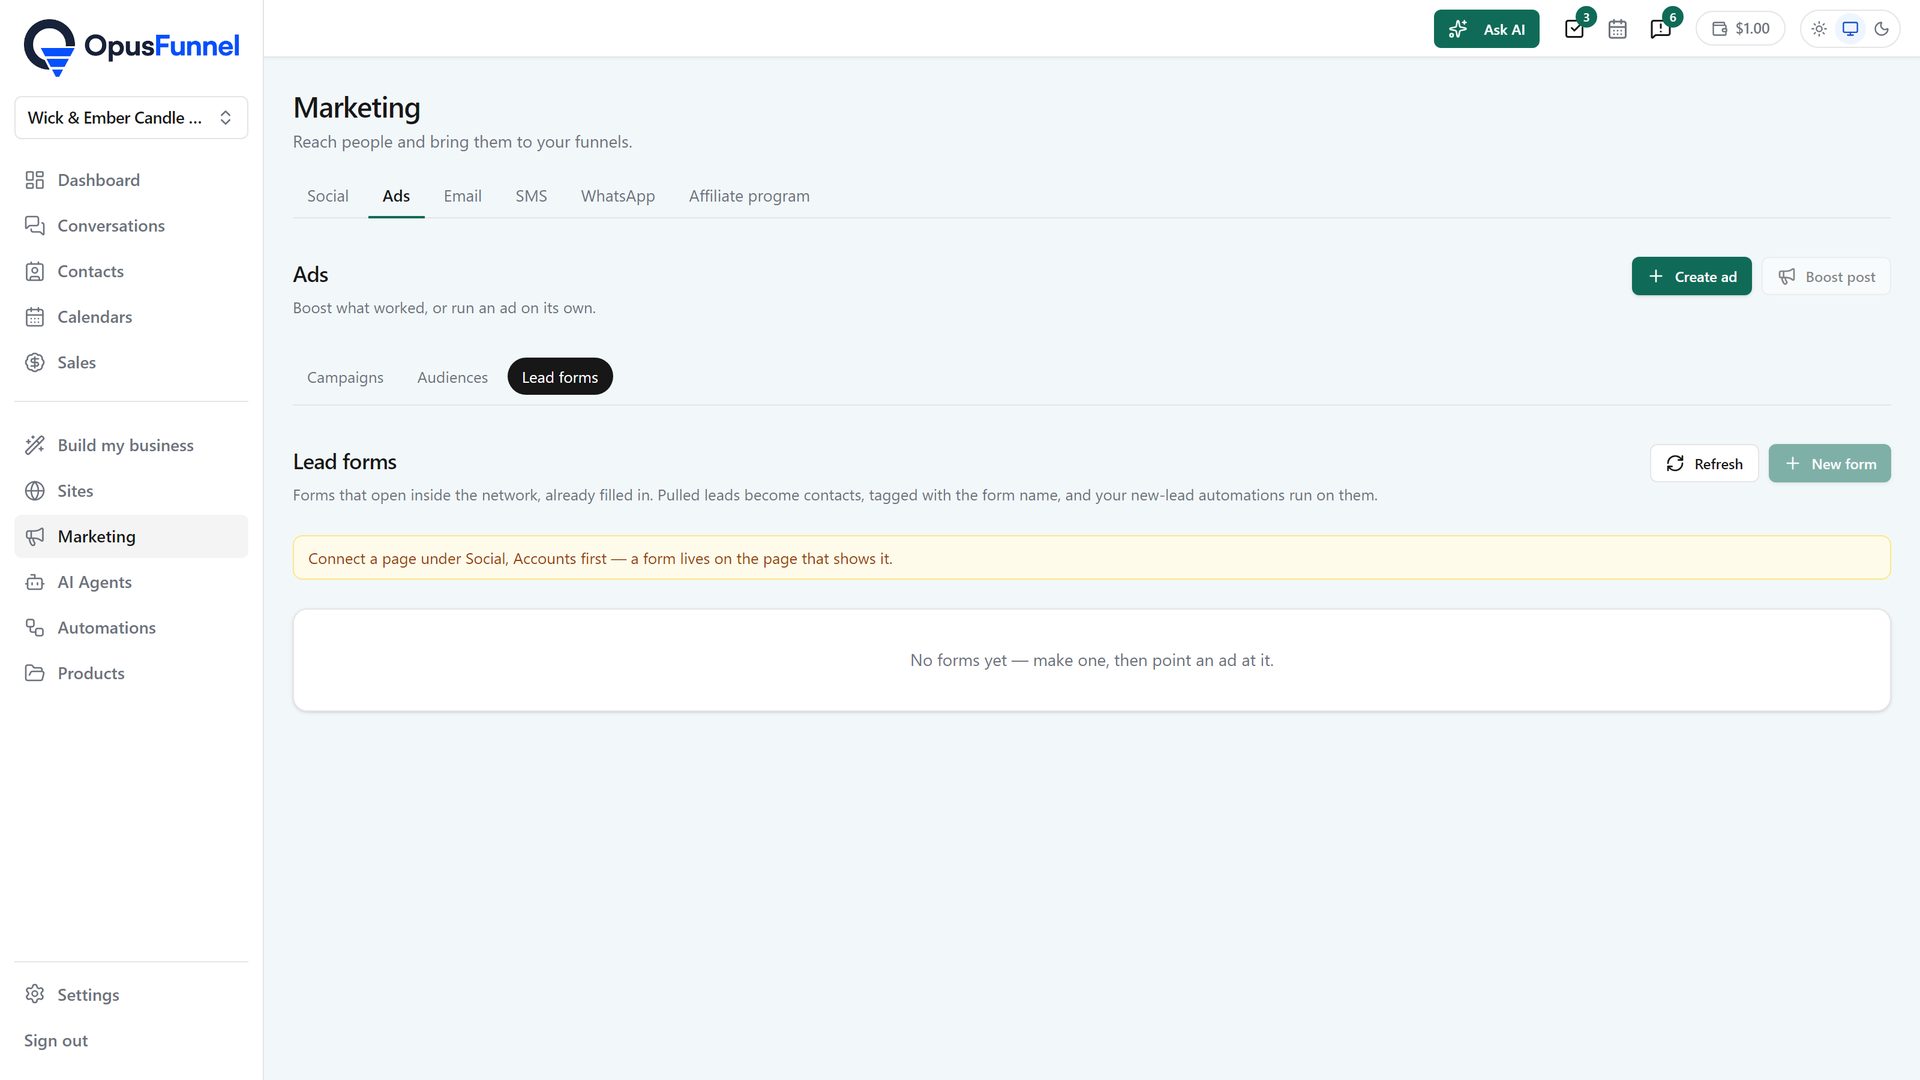This screenshot has height=1080, width=1920.
Task: Click Sign out
Action: click(56, 1040)
